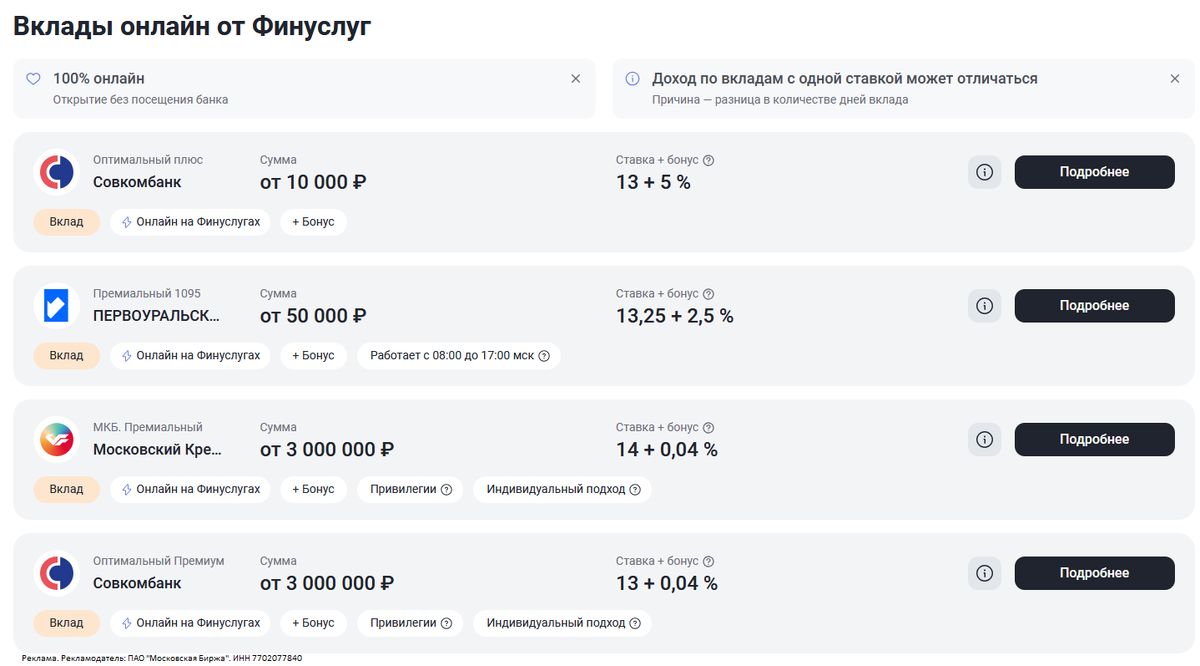Screen dimensions: 1200x666
Task: Click the Вклад tag on МКБ. Премиальный
Action: coord(67,490)
